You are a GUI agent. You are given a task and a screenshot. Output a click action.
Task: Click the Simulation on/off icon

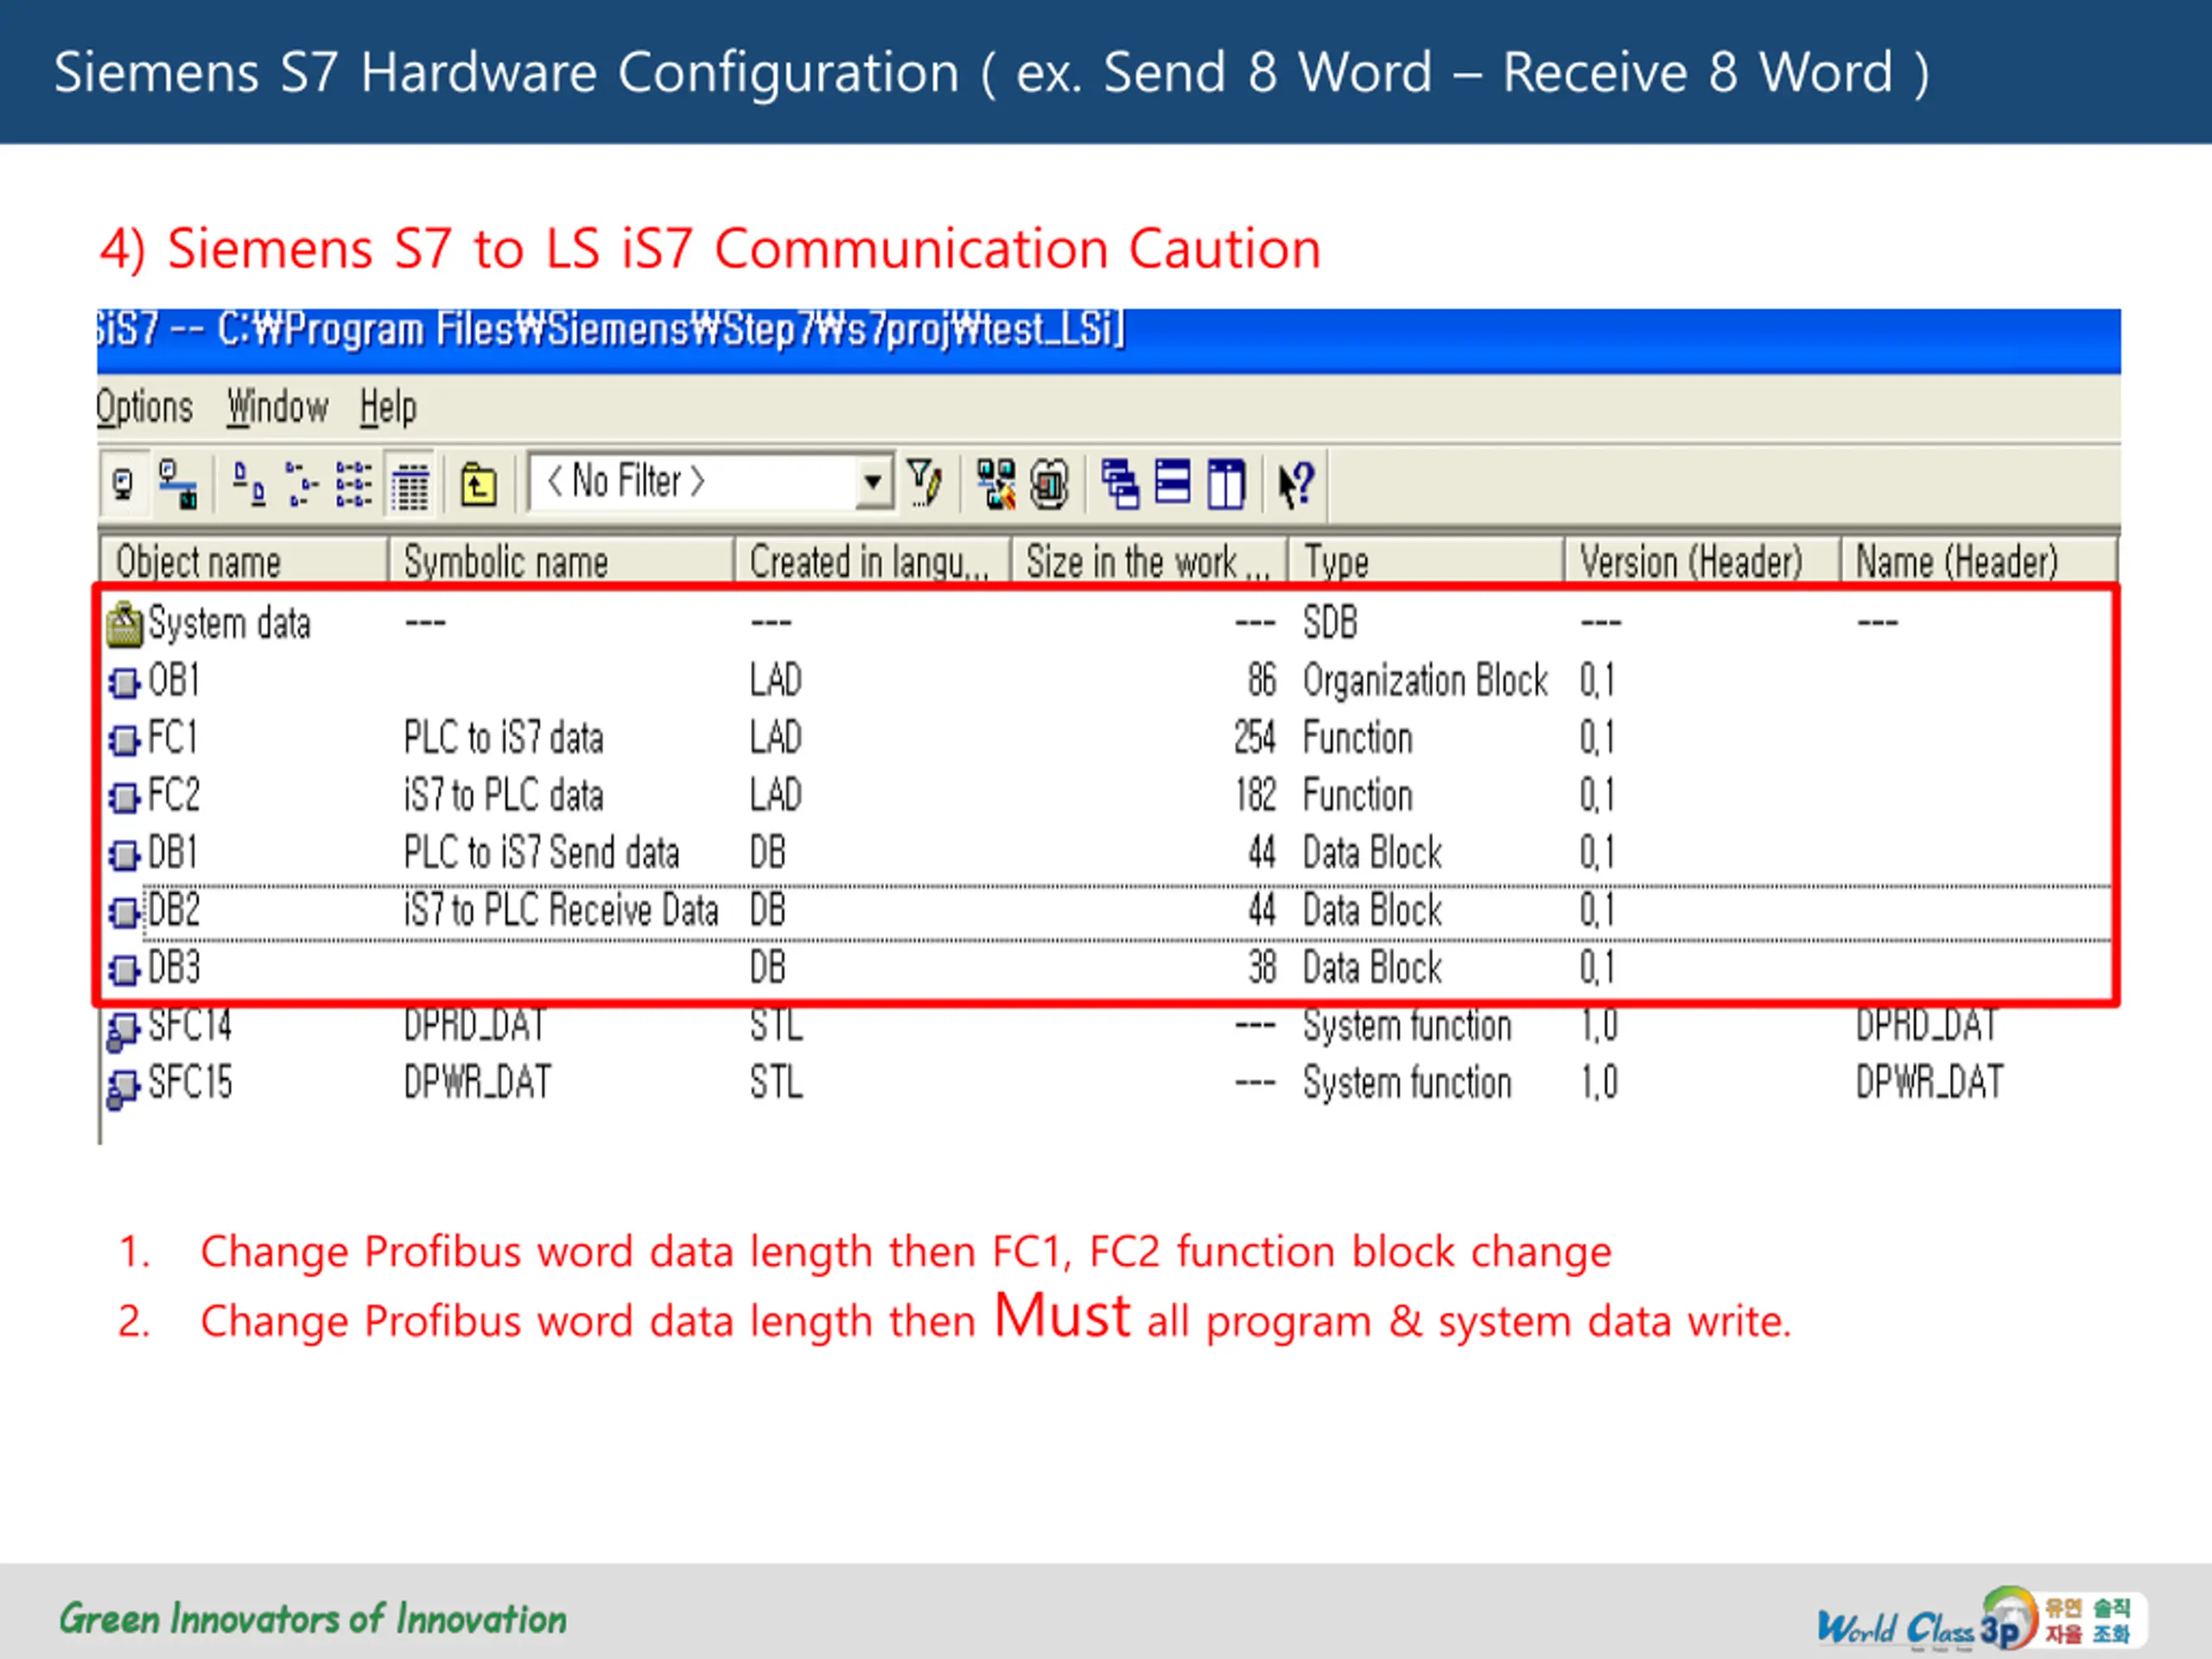[1049, 484]
